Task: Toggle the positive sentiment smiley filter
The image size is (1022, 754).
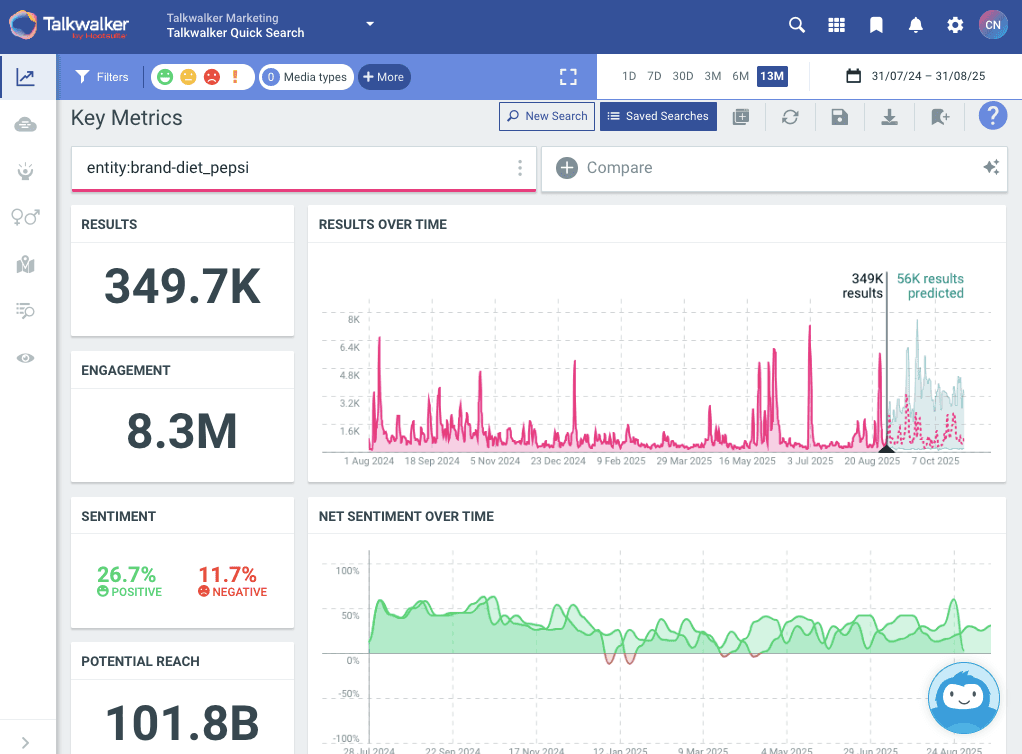Action: click(x=165, y=77)
